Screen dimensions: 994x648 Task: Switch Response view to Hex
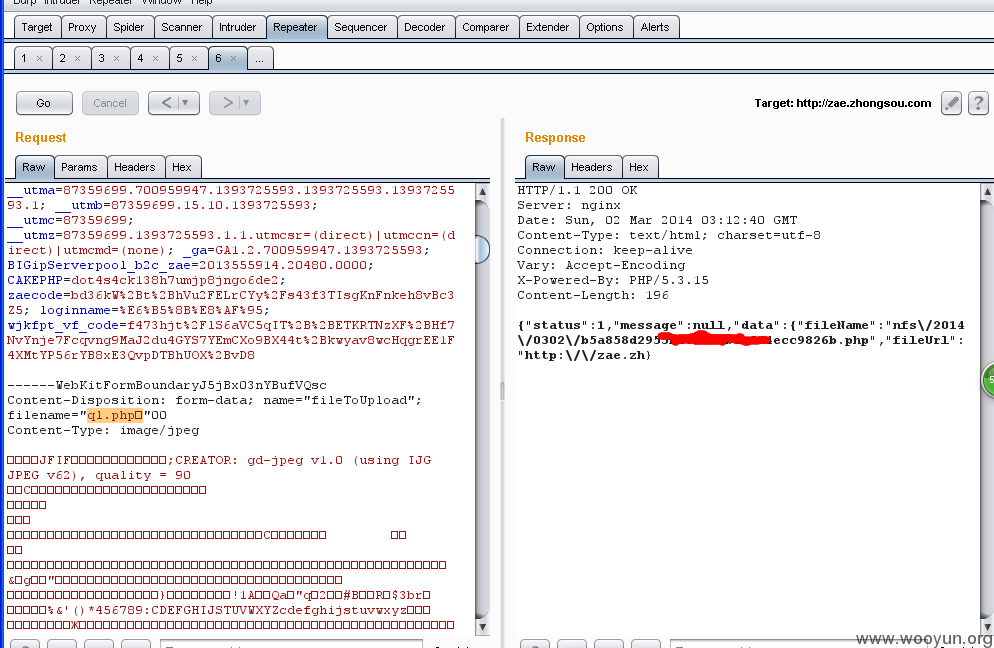click(x=638, y=167)
